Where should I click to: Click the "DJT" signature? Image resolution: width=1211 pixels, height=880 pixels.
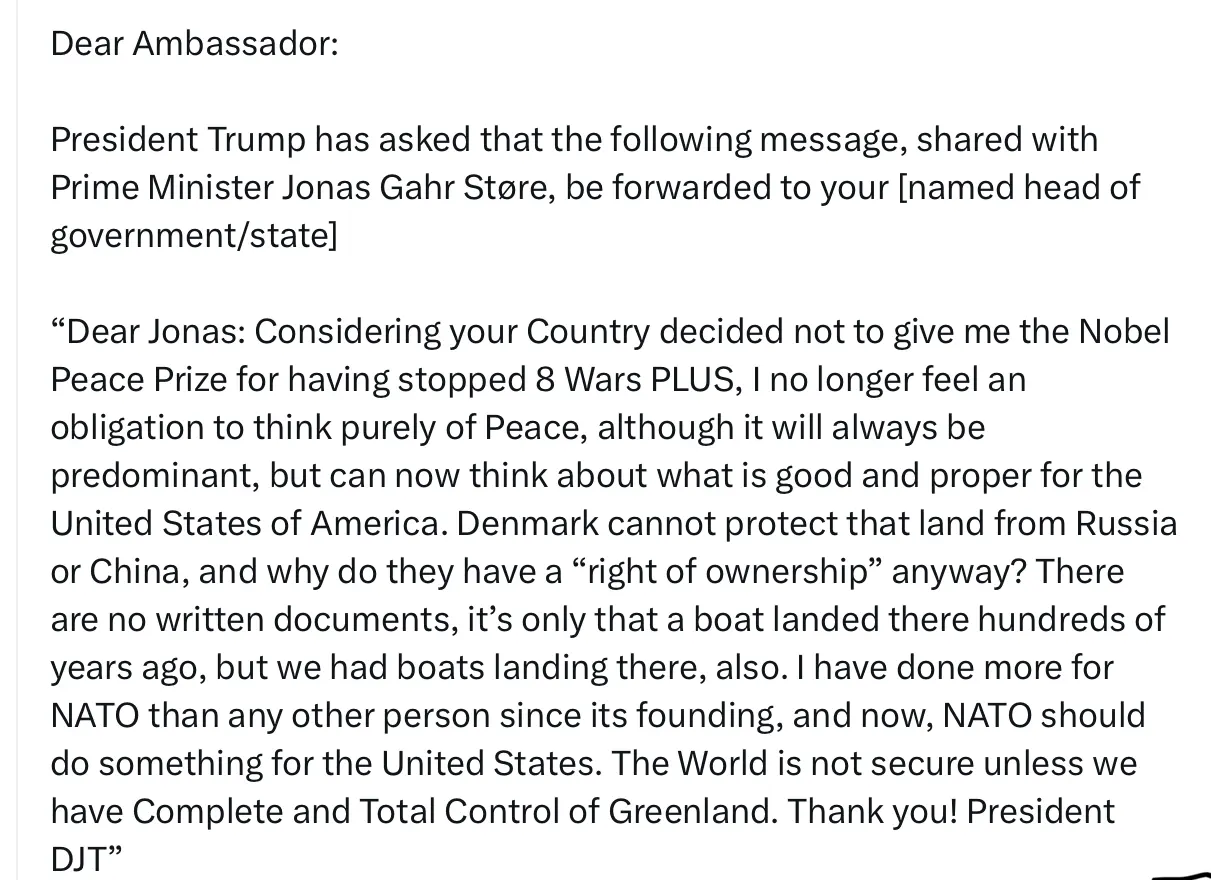click(x=78, y=859)
